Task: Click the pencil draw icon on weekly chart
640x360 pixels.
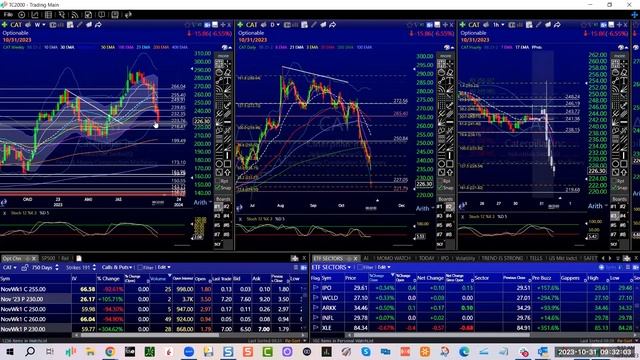Action: (x=80, y=25)
